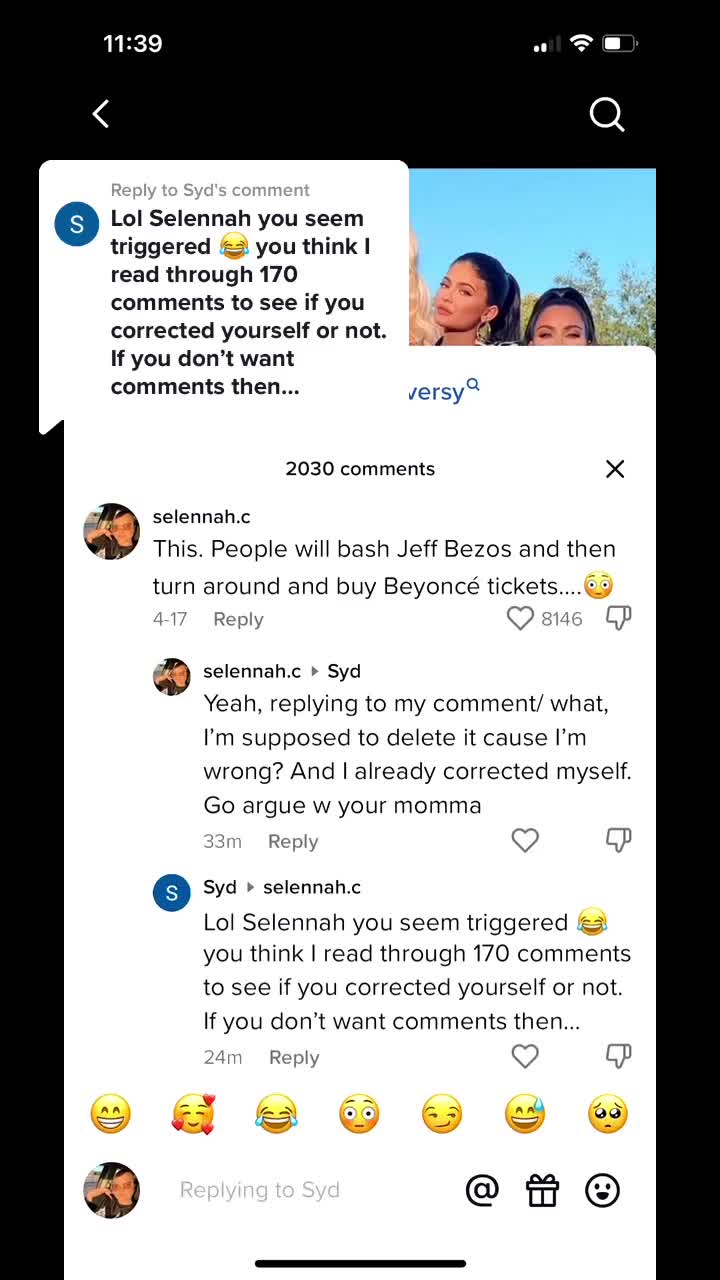This screenshot has width=720, height=1280.
Task: Reply to the 4-17 top comment
Action: click(x=238, y=619)
